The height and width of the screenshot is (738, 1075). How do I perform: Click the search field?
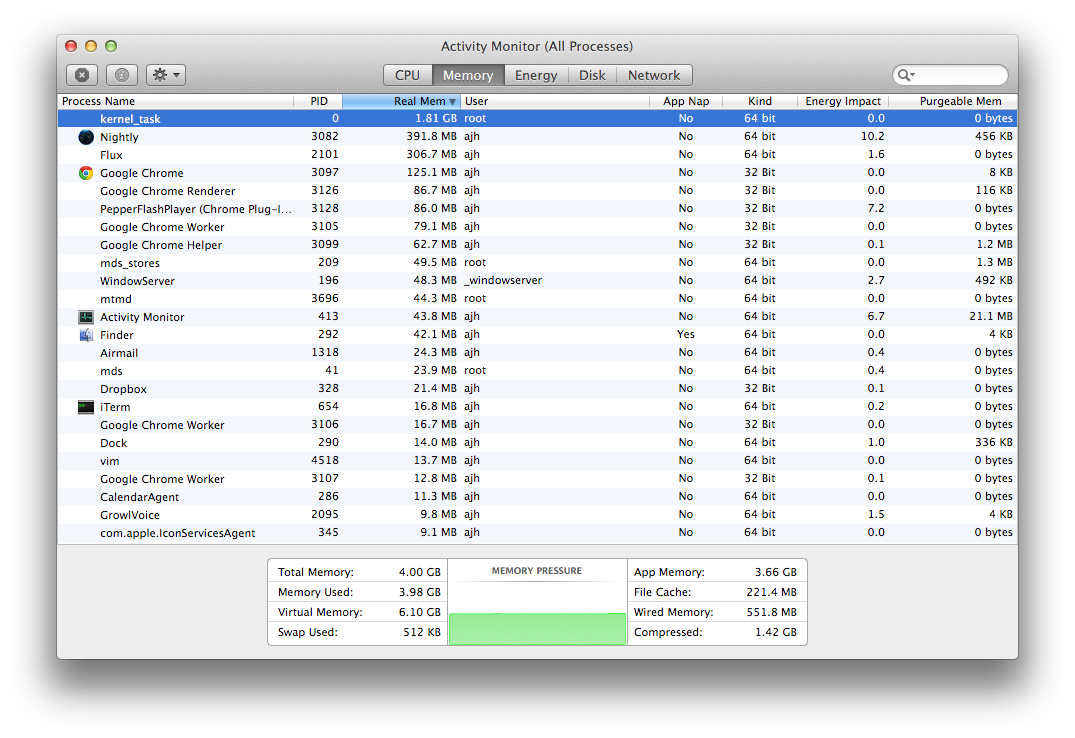[x=950, y=75]
